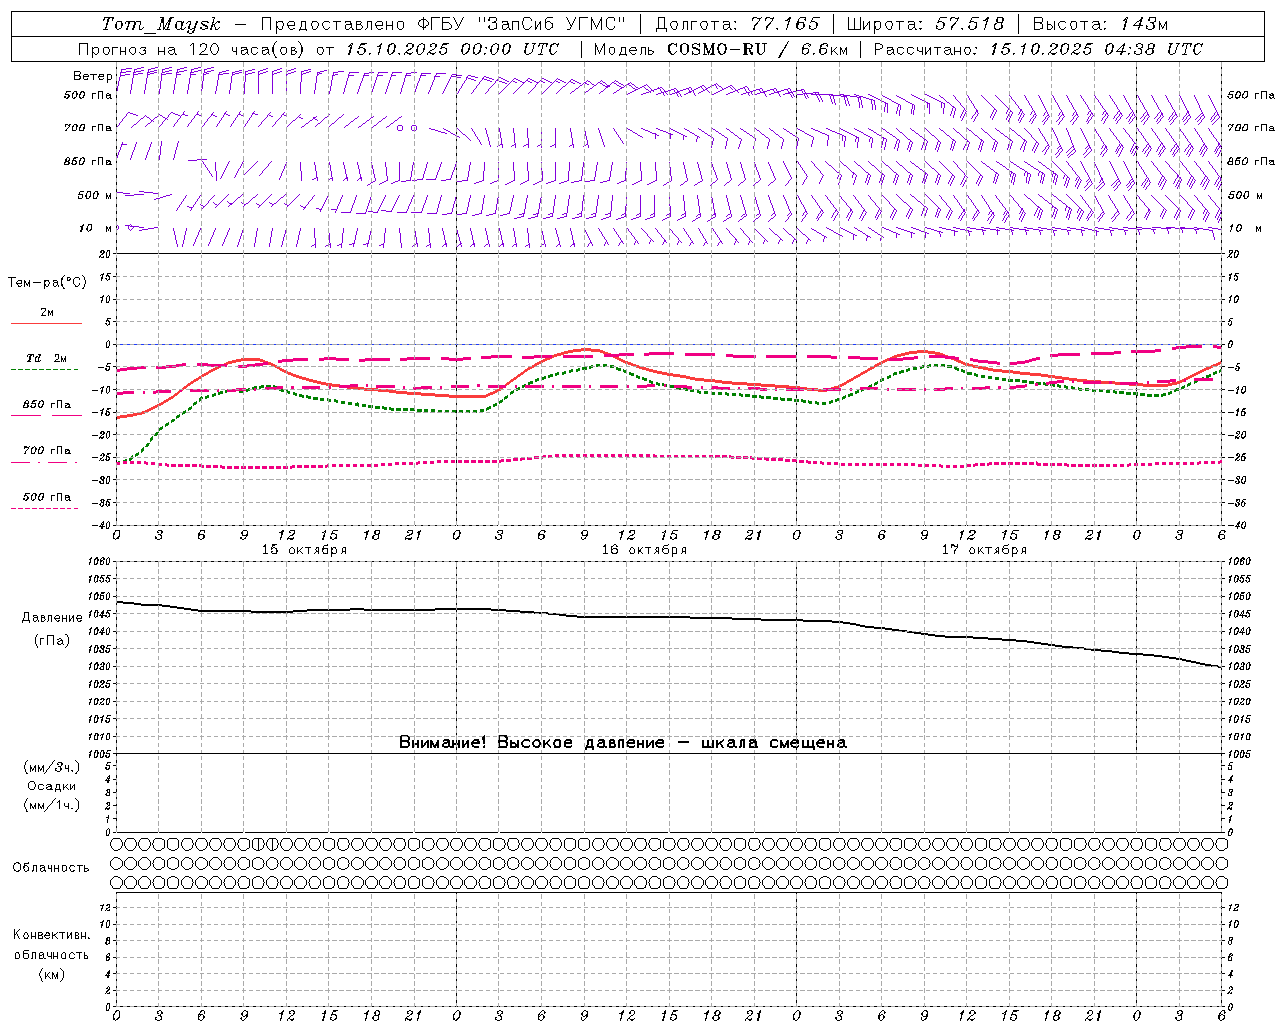The width and height of the screenshot is (1280, 1024).
Task: Click the 15 октября date label
Action: click(304, 550)
